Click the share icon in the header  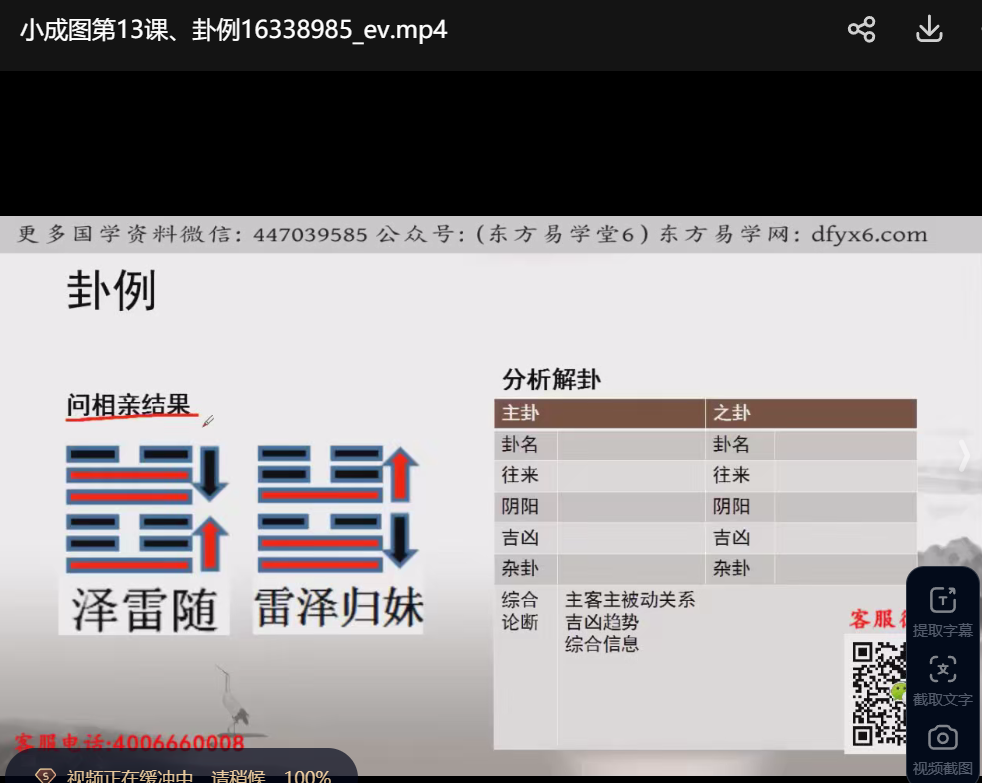pyautogui.click(x=861, y=29)
